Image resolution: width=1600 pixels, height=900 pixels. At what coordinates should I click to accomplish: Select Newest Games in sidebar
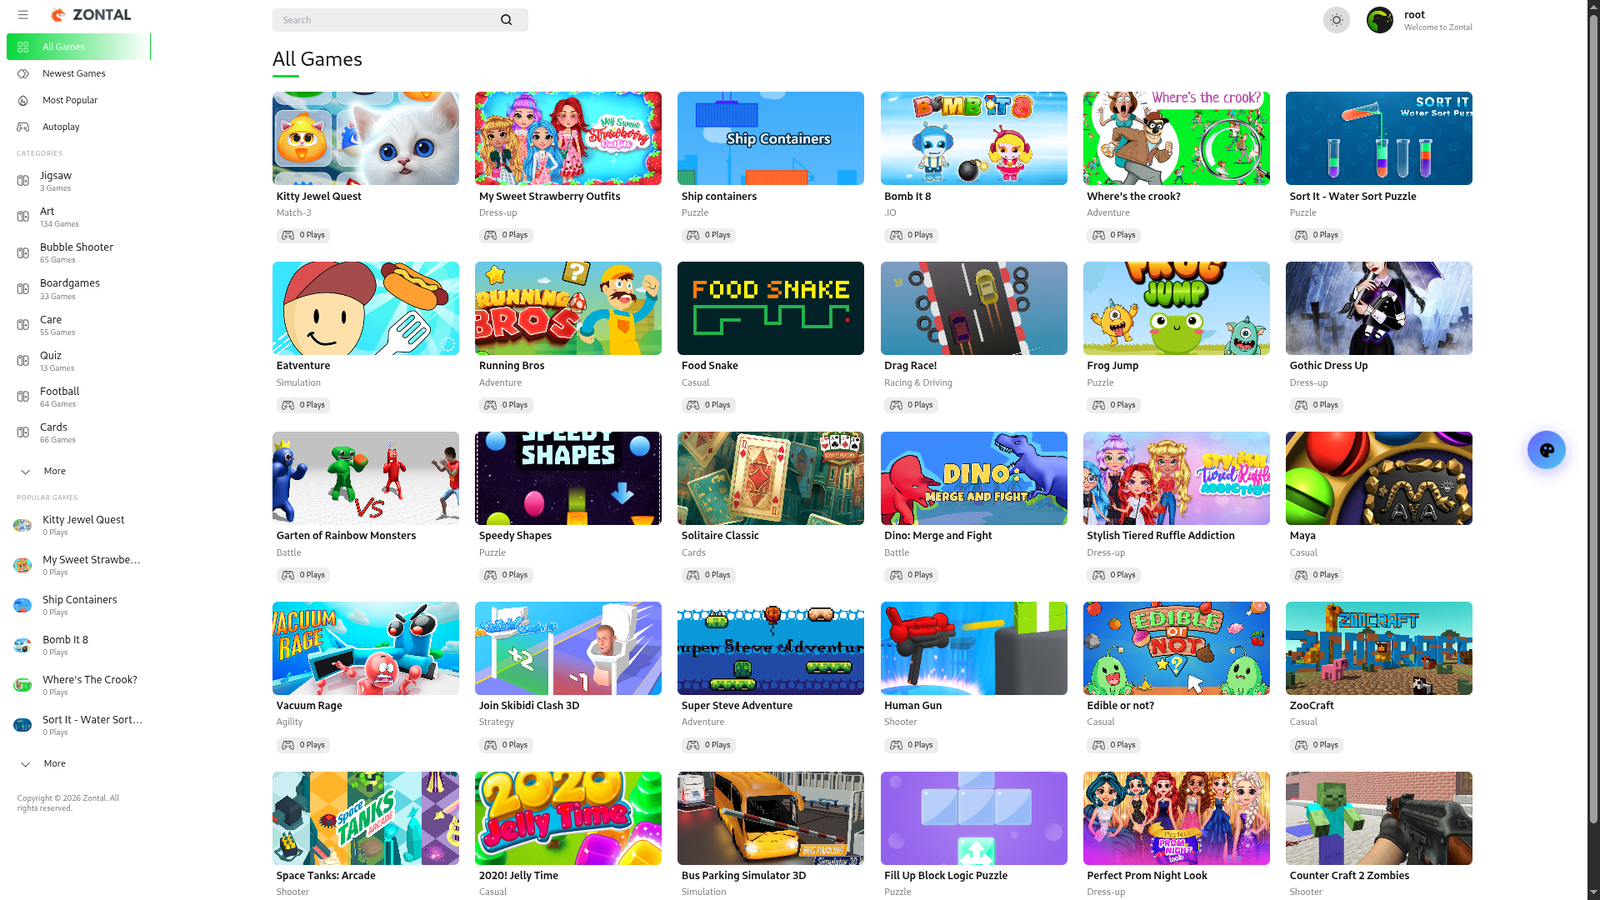(x=73, y=74)
